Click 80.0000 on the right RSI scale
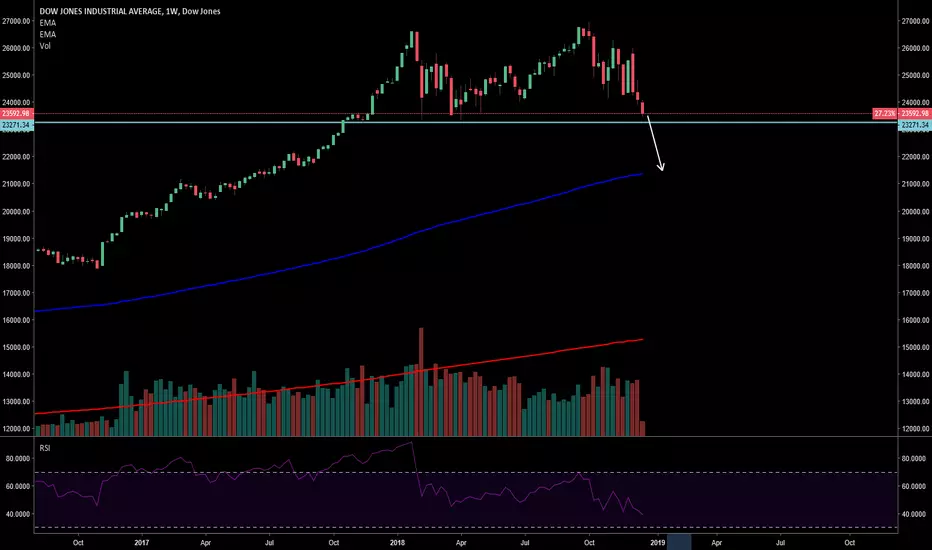This screenshot has height=550, width=932. click(x=914, y=458)
